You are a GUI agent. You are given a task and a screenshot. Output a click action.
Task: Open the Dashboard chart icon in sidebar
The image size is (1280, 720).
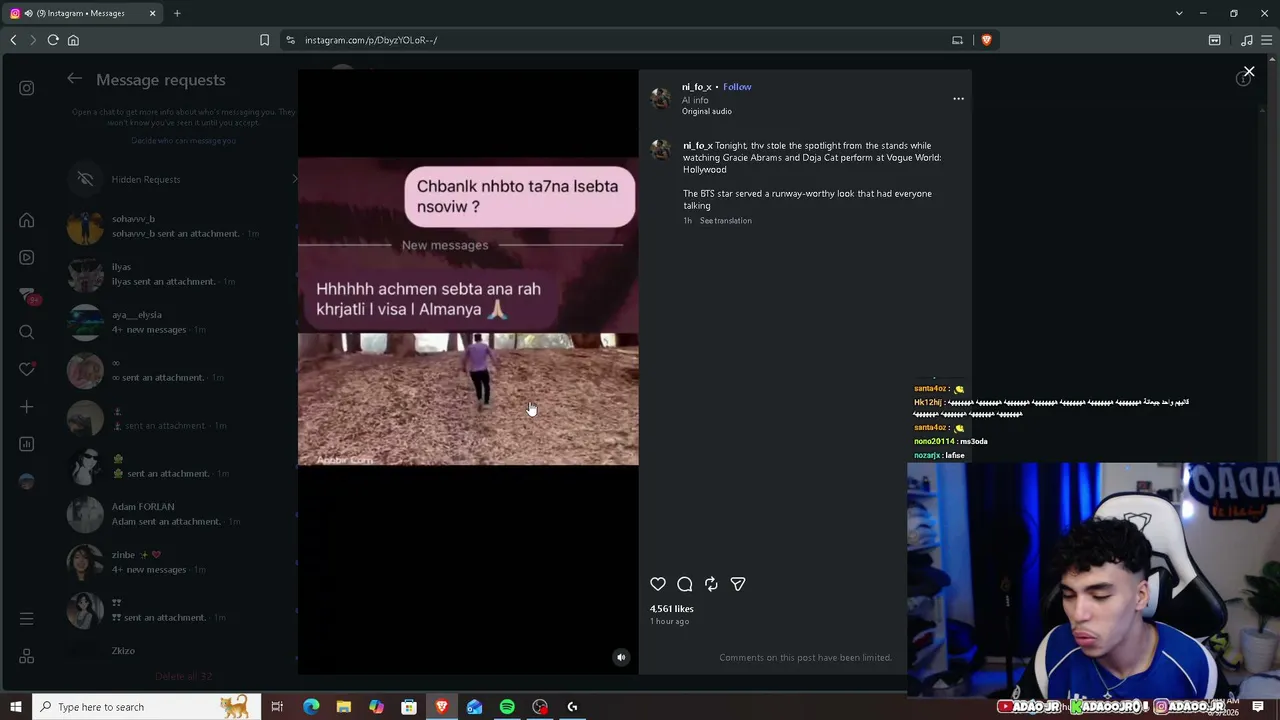[27, 444]
